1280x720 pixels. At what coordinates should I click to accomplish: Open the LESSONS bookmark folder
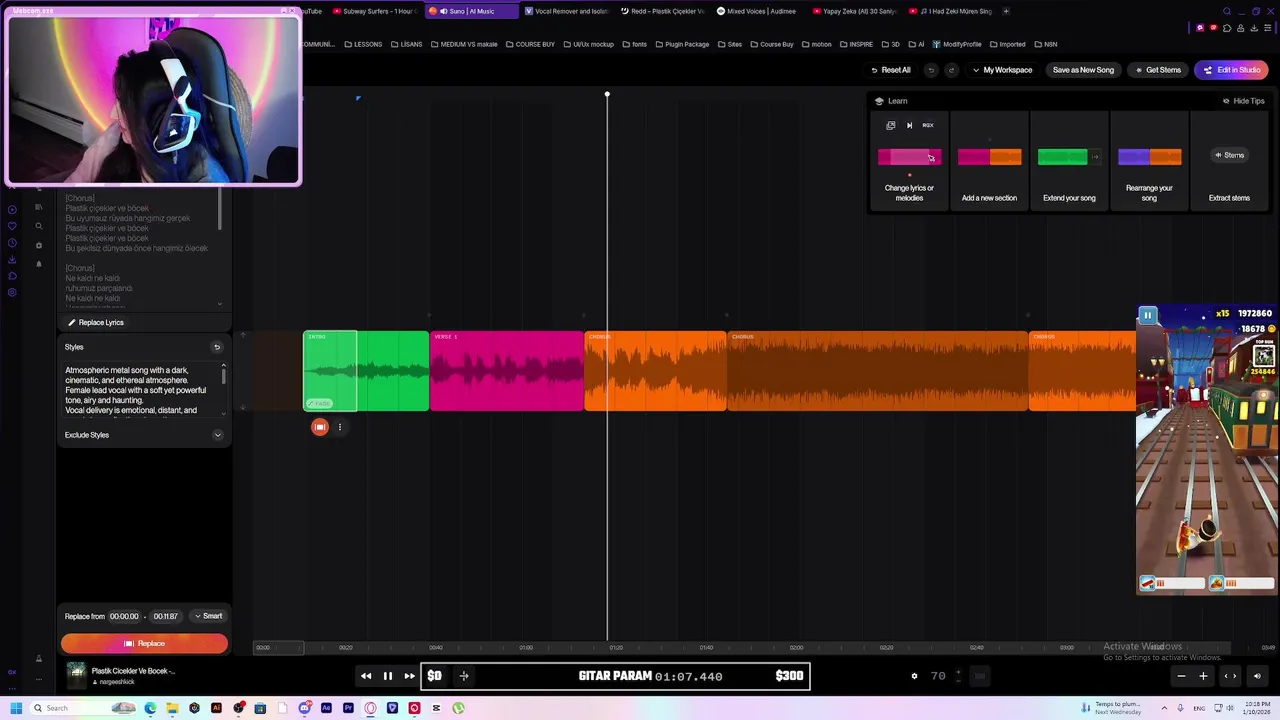(363, 44)
